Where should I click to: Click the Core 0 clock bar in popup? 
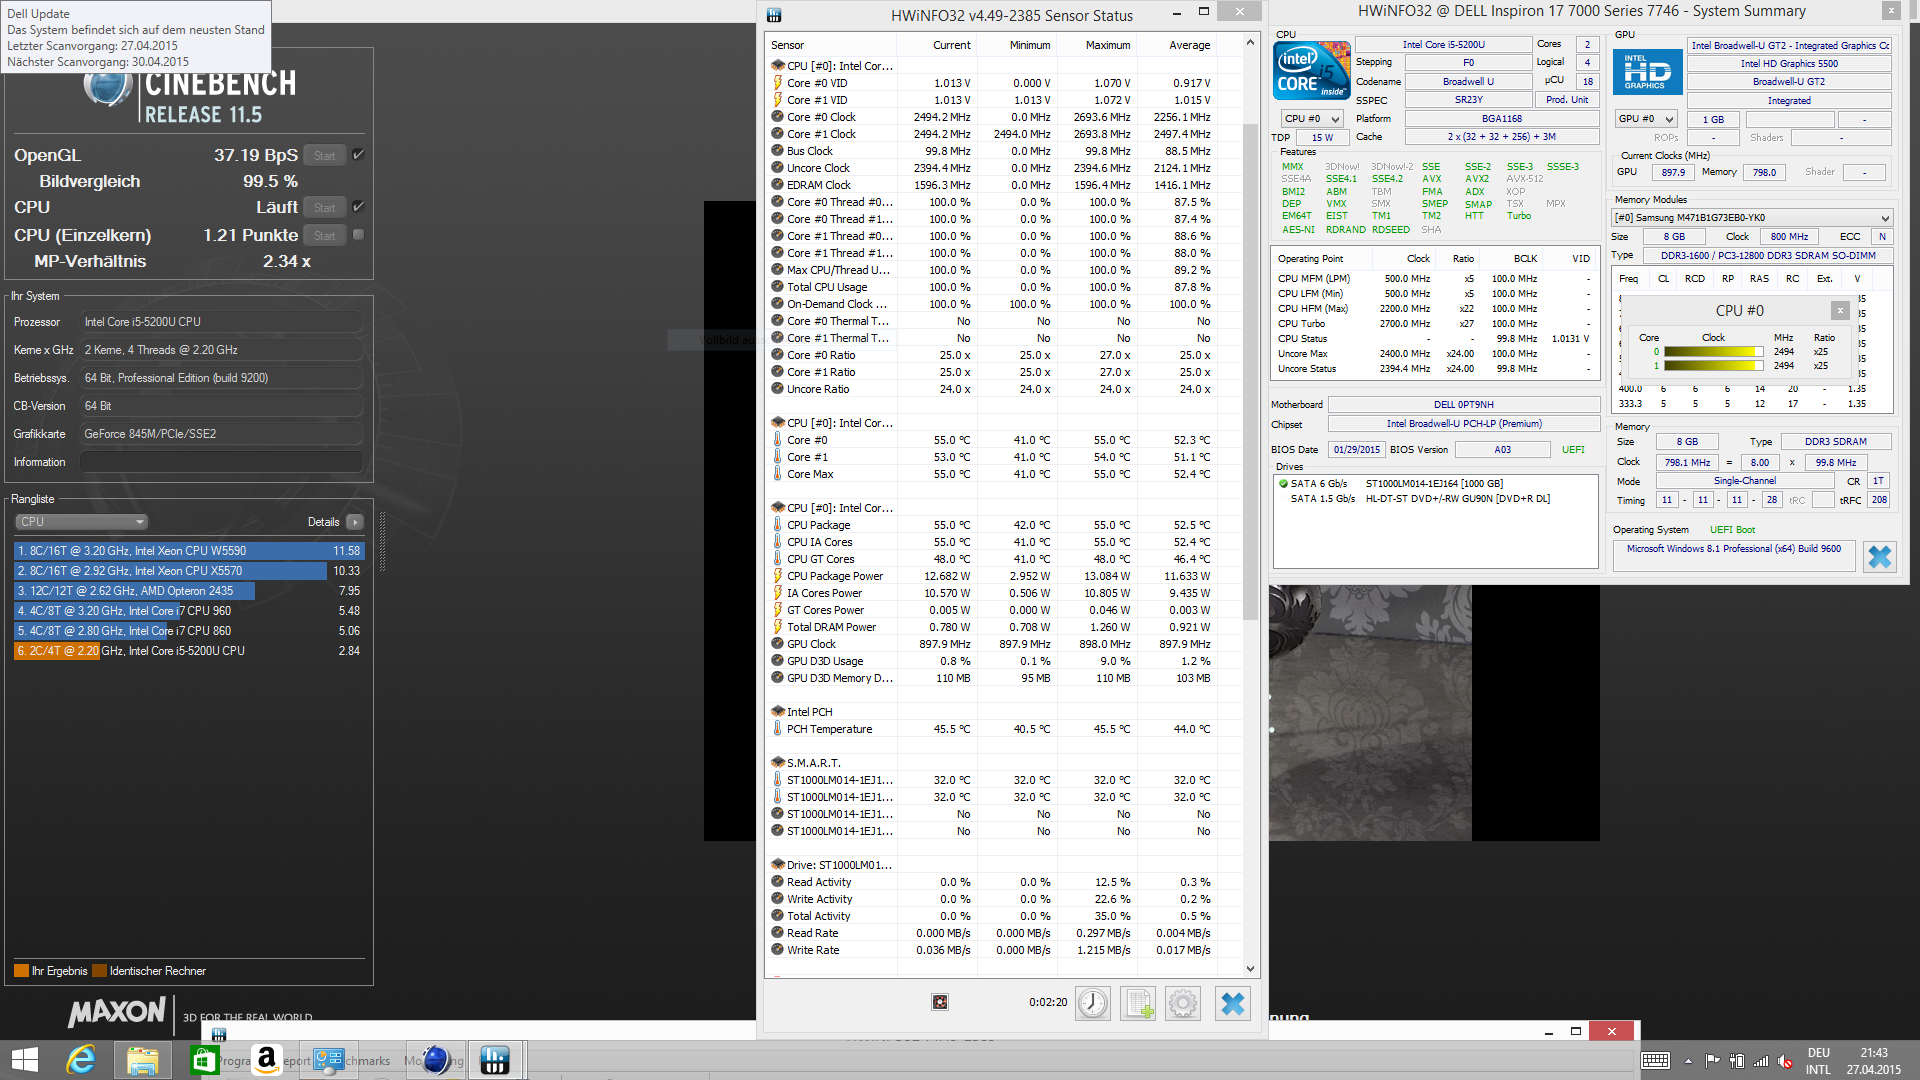click(1713, 352)
